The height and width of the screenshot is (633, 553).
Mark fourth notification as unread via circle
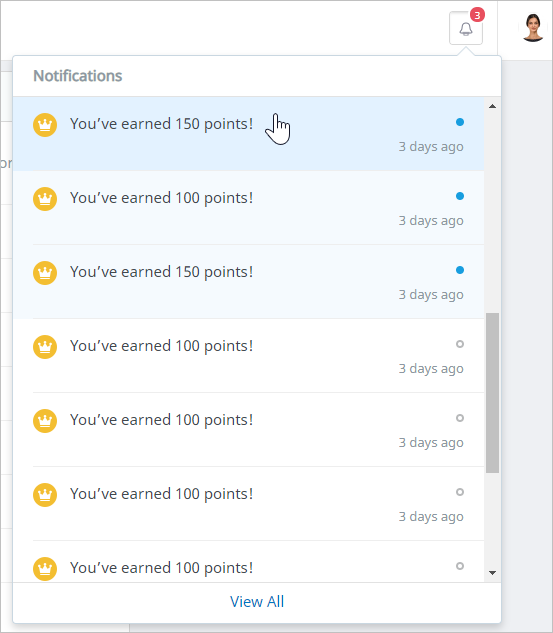(460, 344)
